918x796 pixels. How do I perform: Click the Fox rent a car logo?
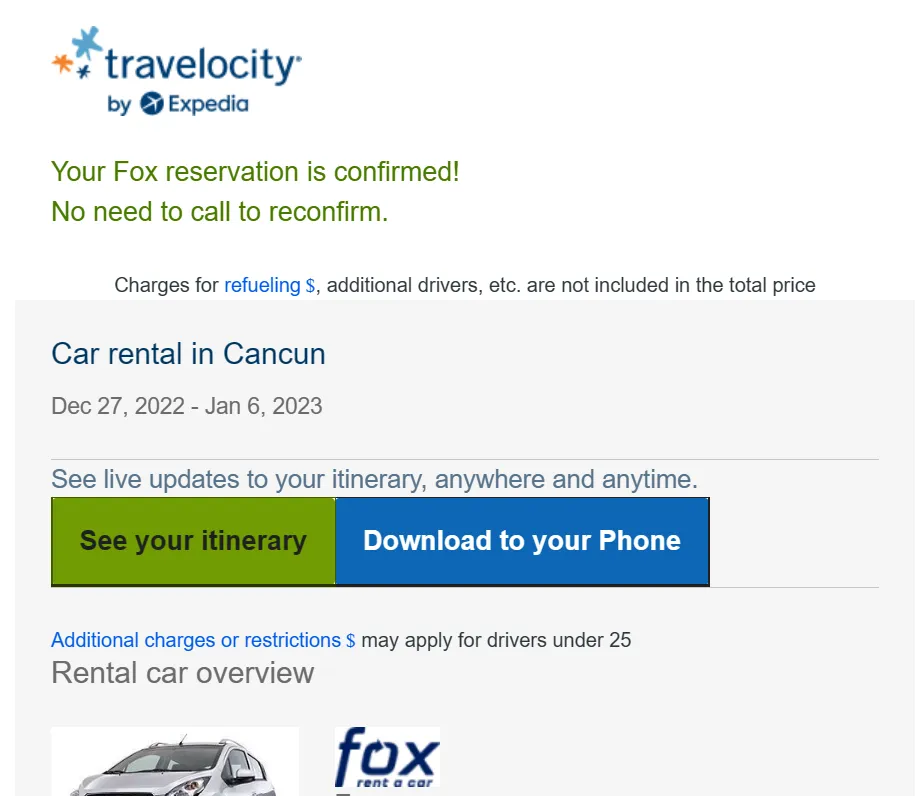387,757
